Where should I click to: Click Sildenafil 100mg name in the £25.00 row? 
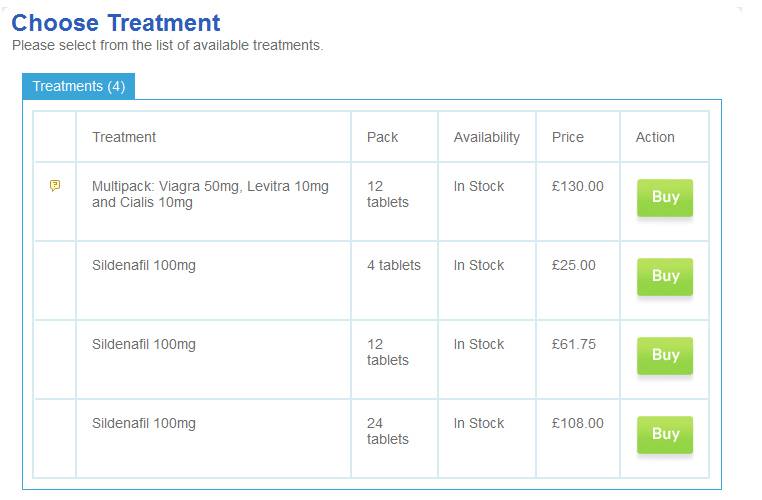[x=144, y=265]
